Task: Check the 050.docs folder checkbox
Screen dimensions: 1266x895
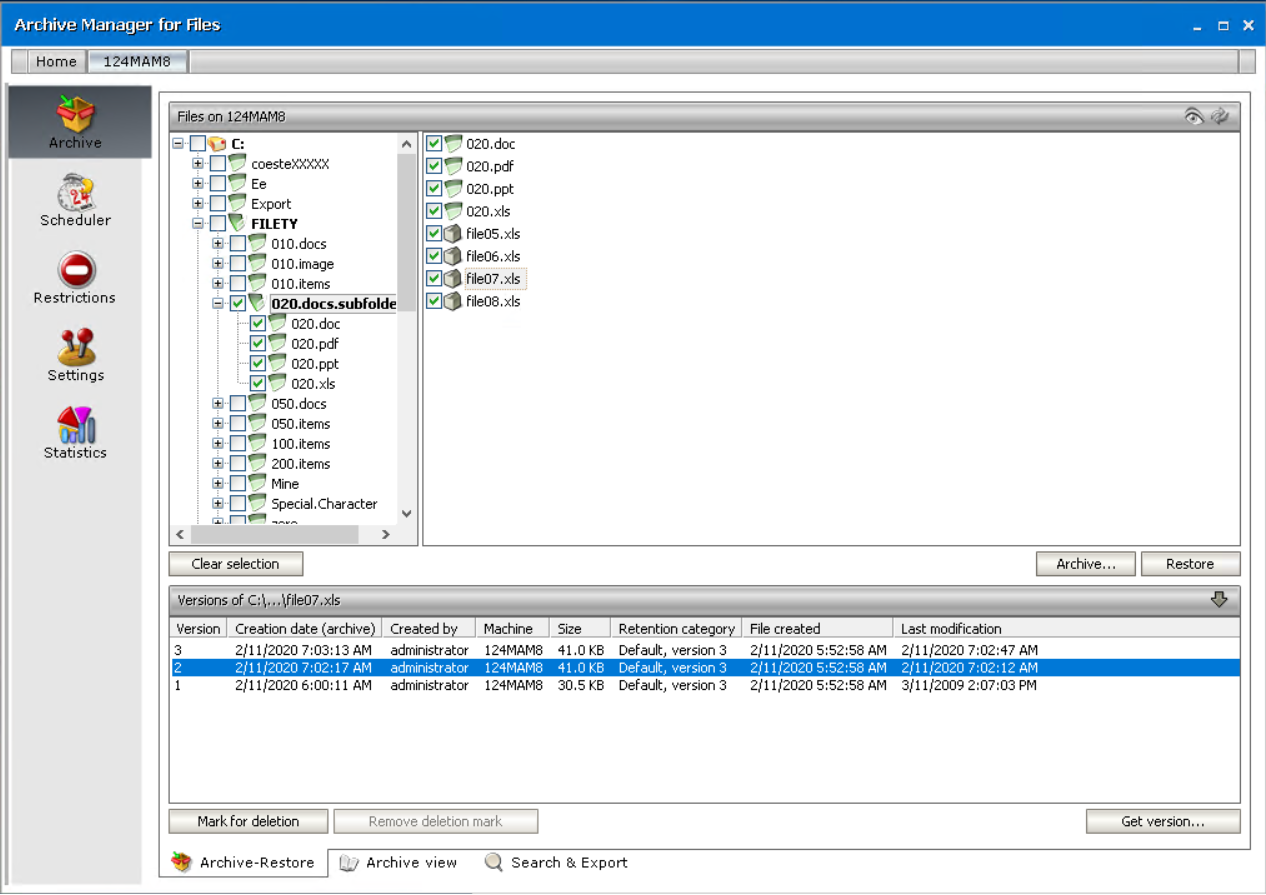Action: click(x=237, y=403)
